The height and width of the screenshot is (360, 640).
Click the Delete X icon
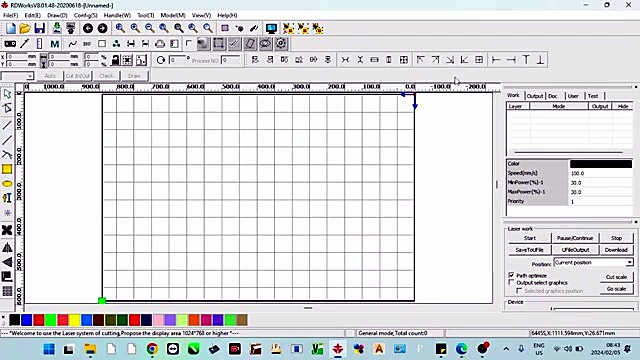click(x=7, y=230)
